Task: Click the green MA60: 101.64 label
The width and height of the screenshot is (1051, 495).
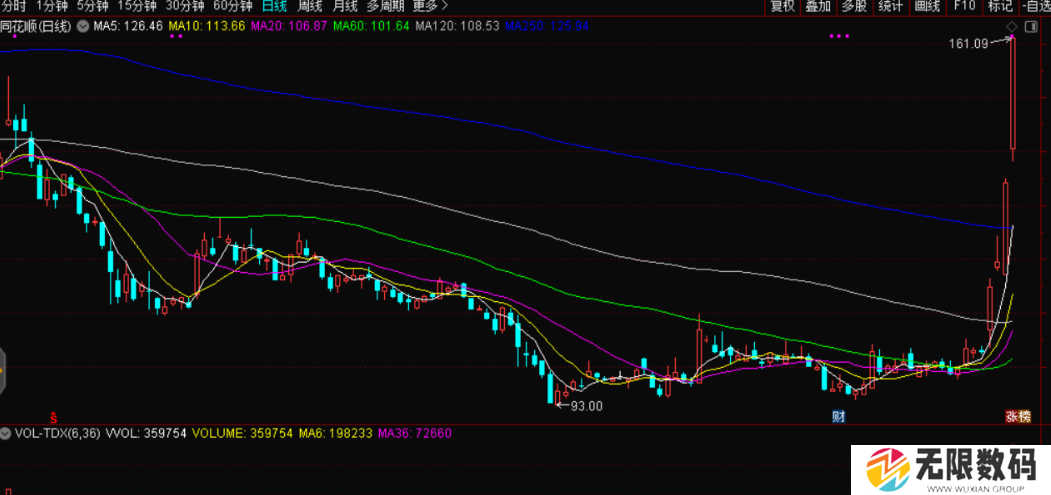Action: (371, 26)
